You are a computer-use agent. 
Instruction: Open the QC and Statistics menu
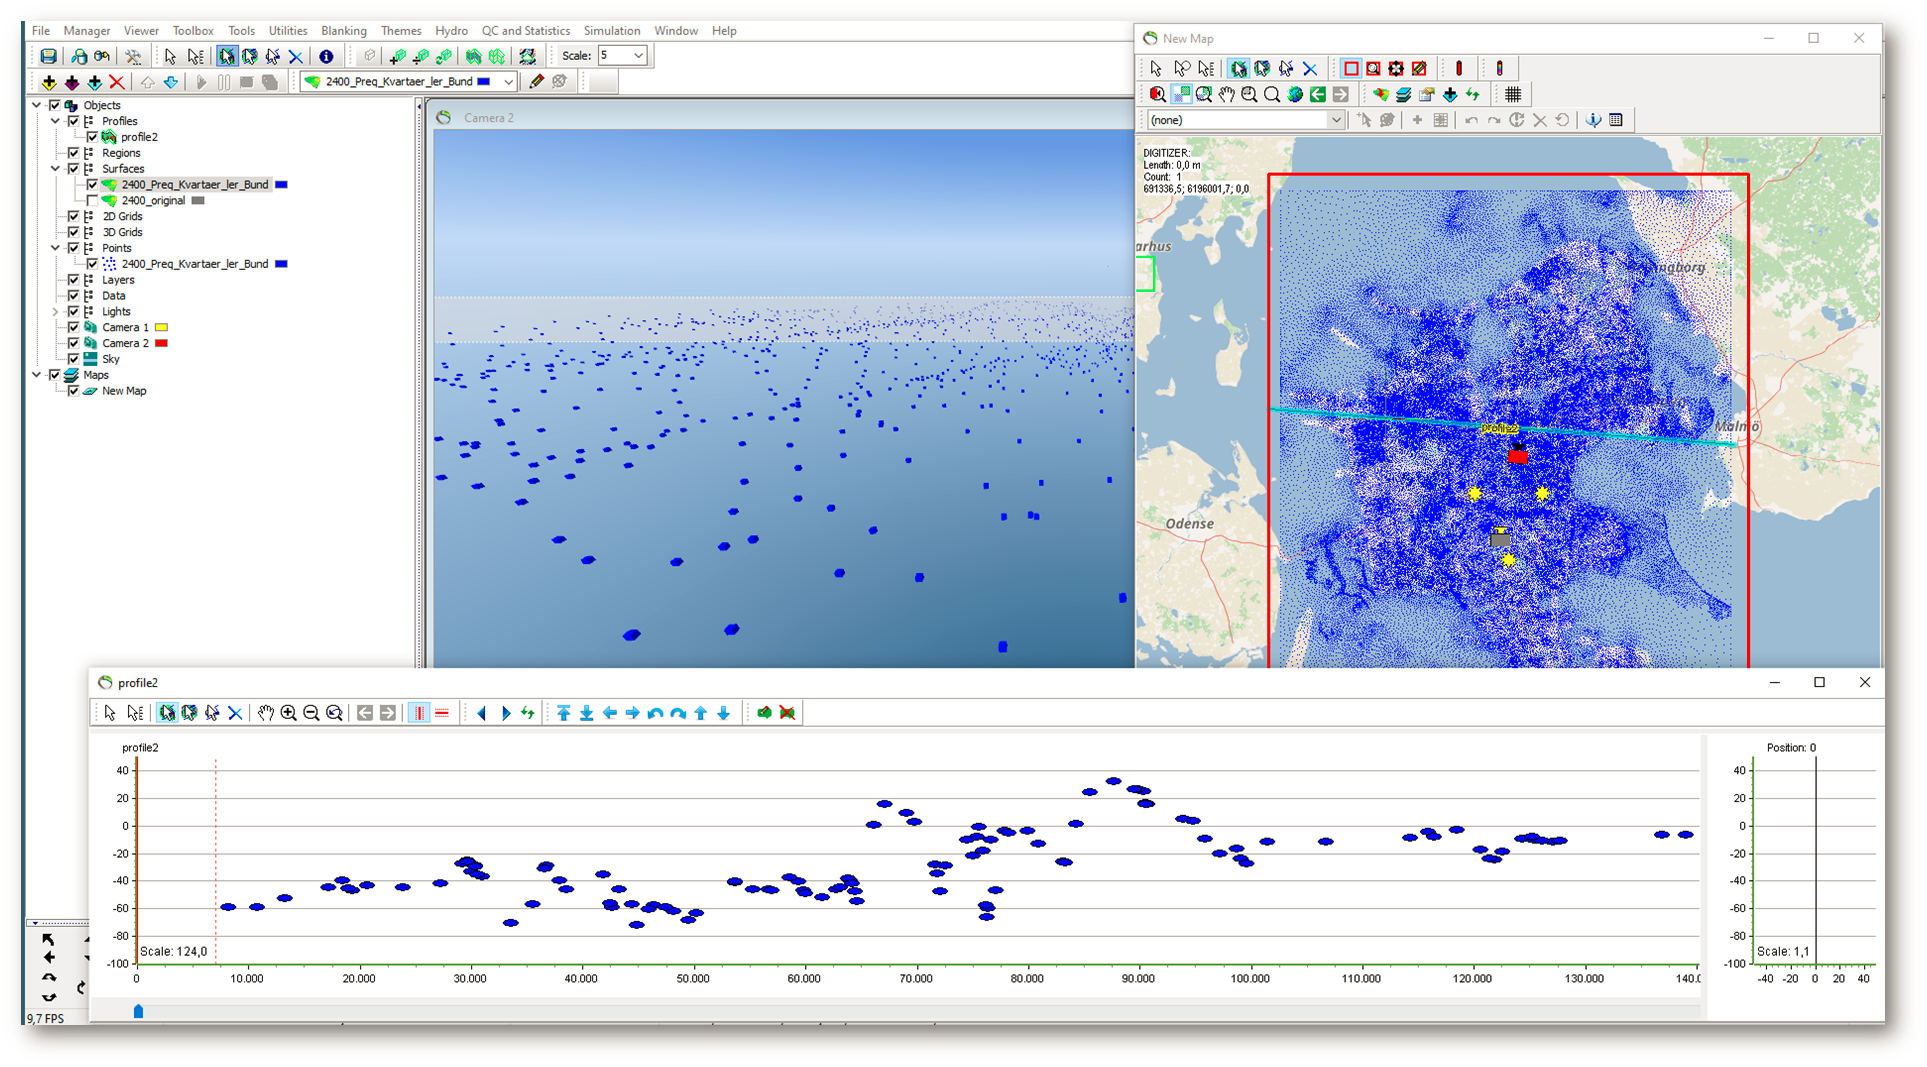click(526, 31)
